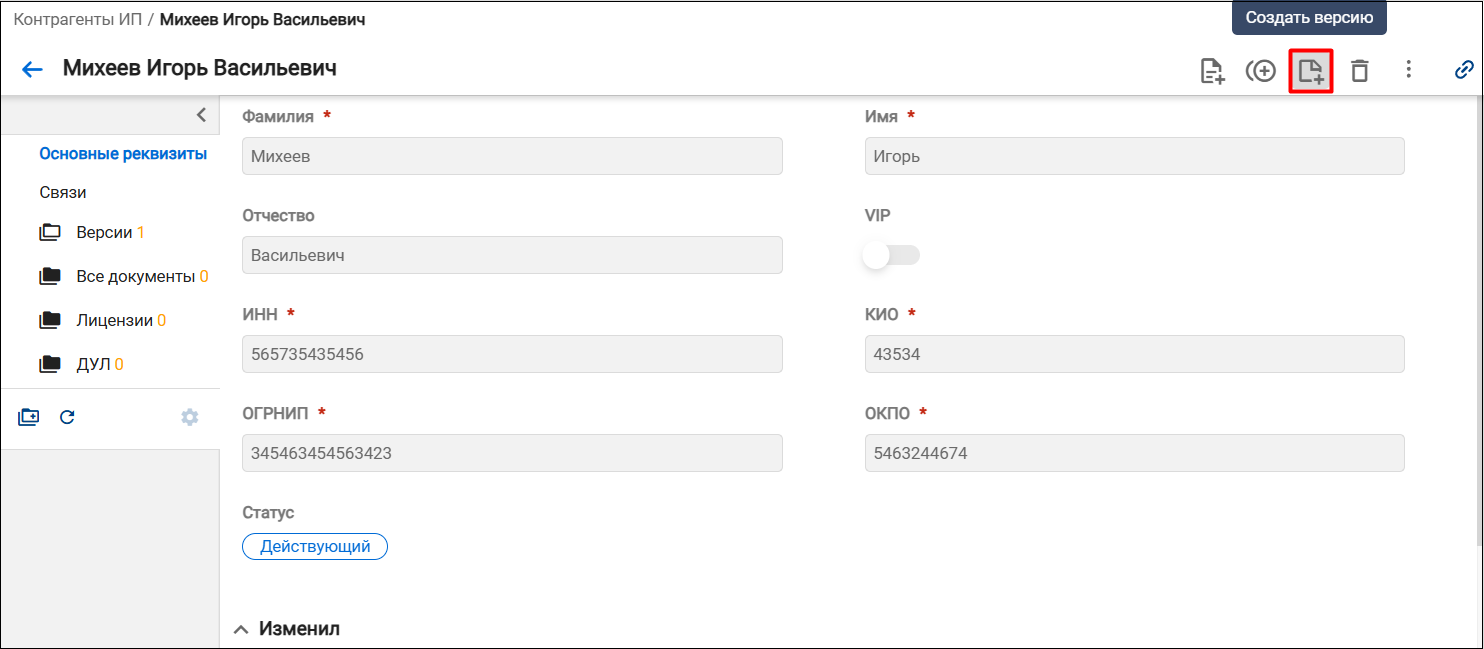Collapse the sidebar with the chevron
This screenshot has height=649, width=1484.
point(201,115)
